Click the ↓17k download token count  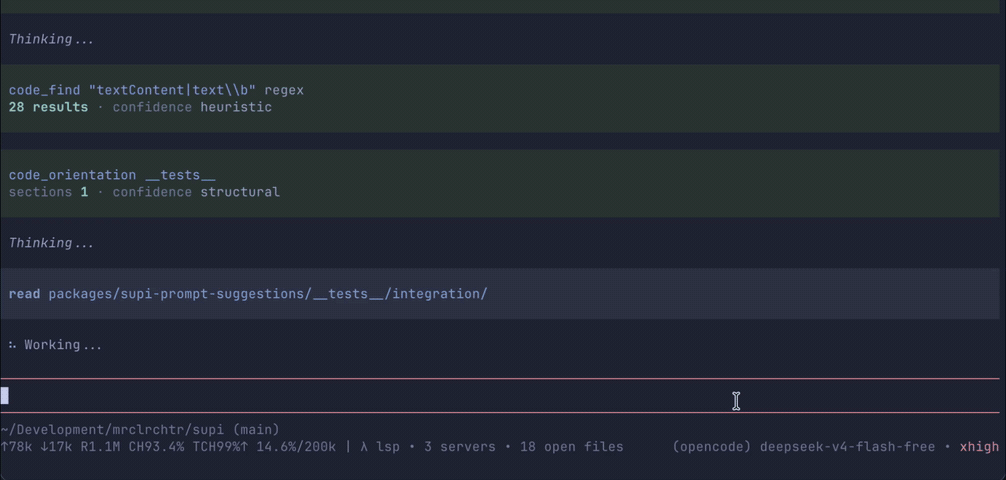pos(56,447)
